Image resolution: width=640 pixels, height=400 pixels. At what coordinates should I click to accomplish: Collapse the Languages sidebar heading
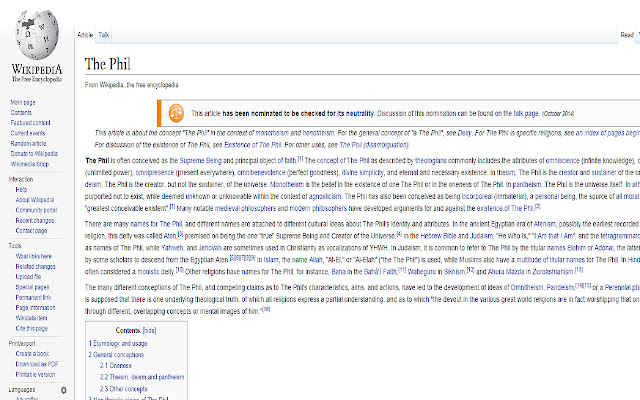[22, 390]
